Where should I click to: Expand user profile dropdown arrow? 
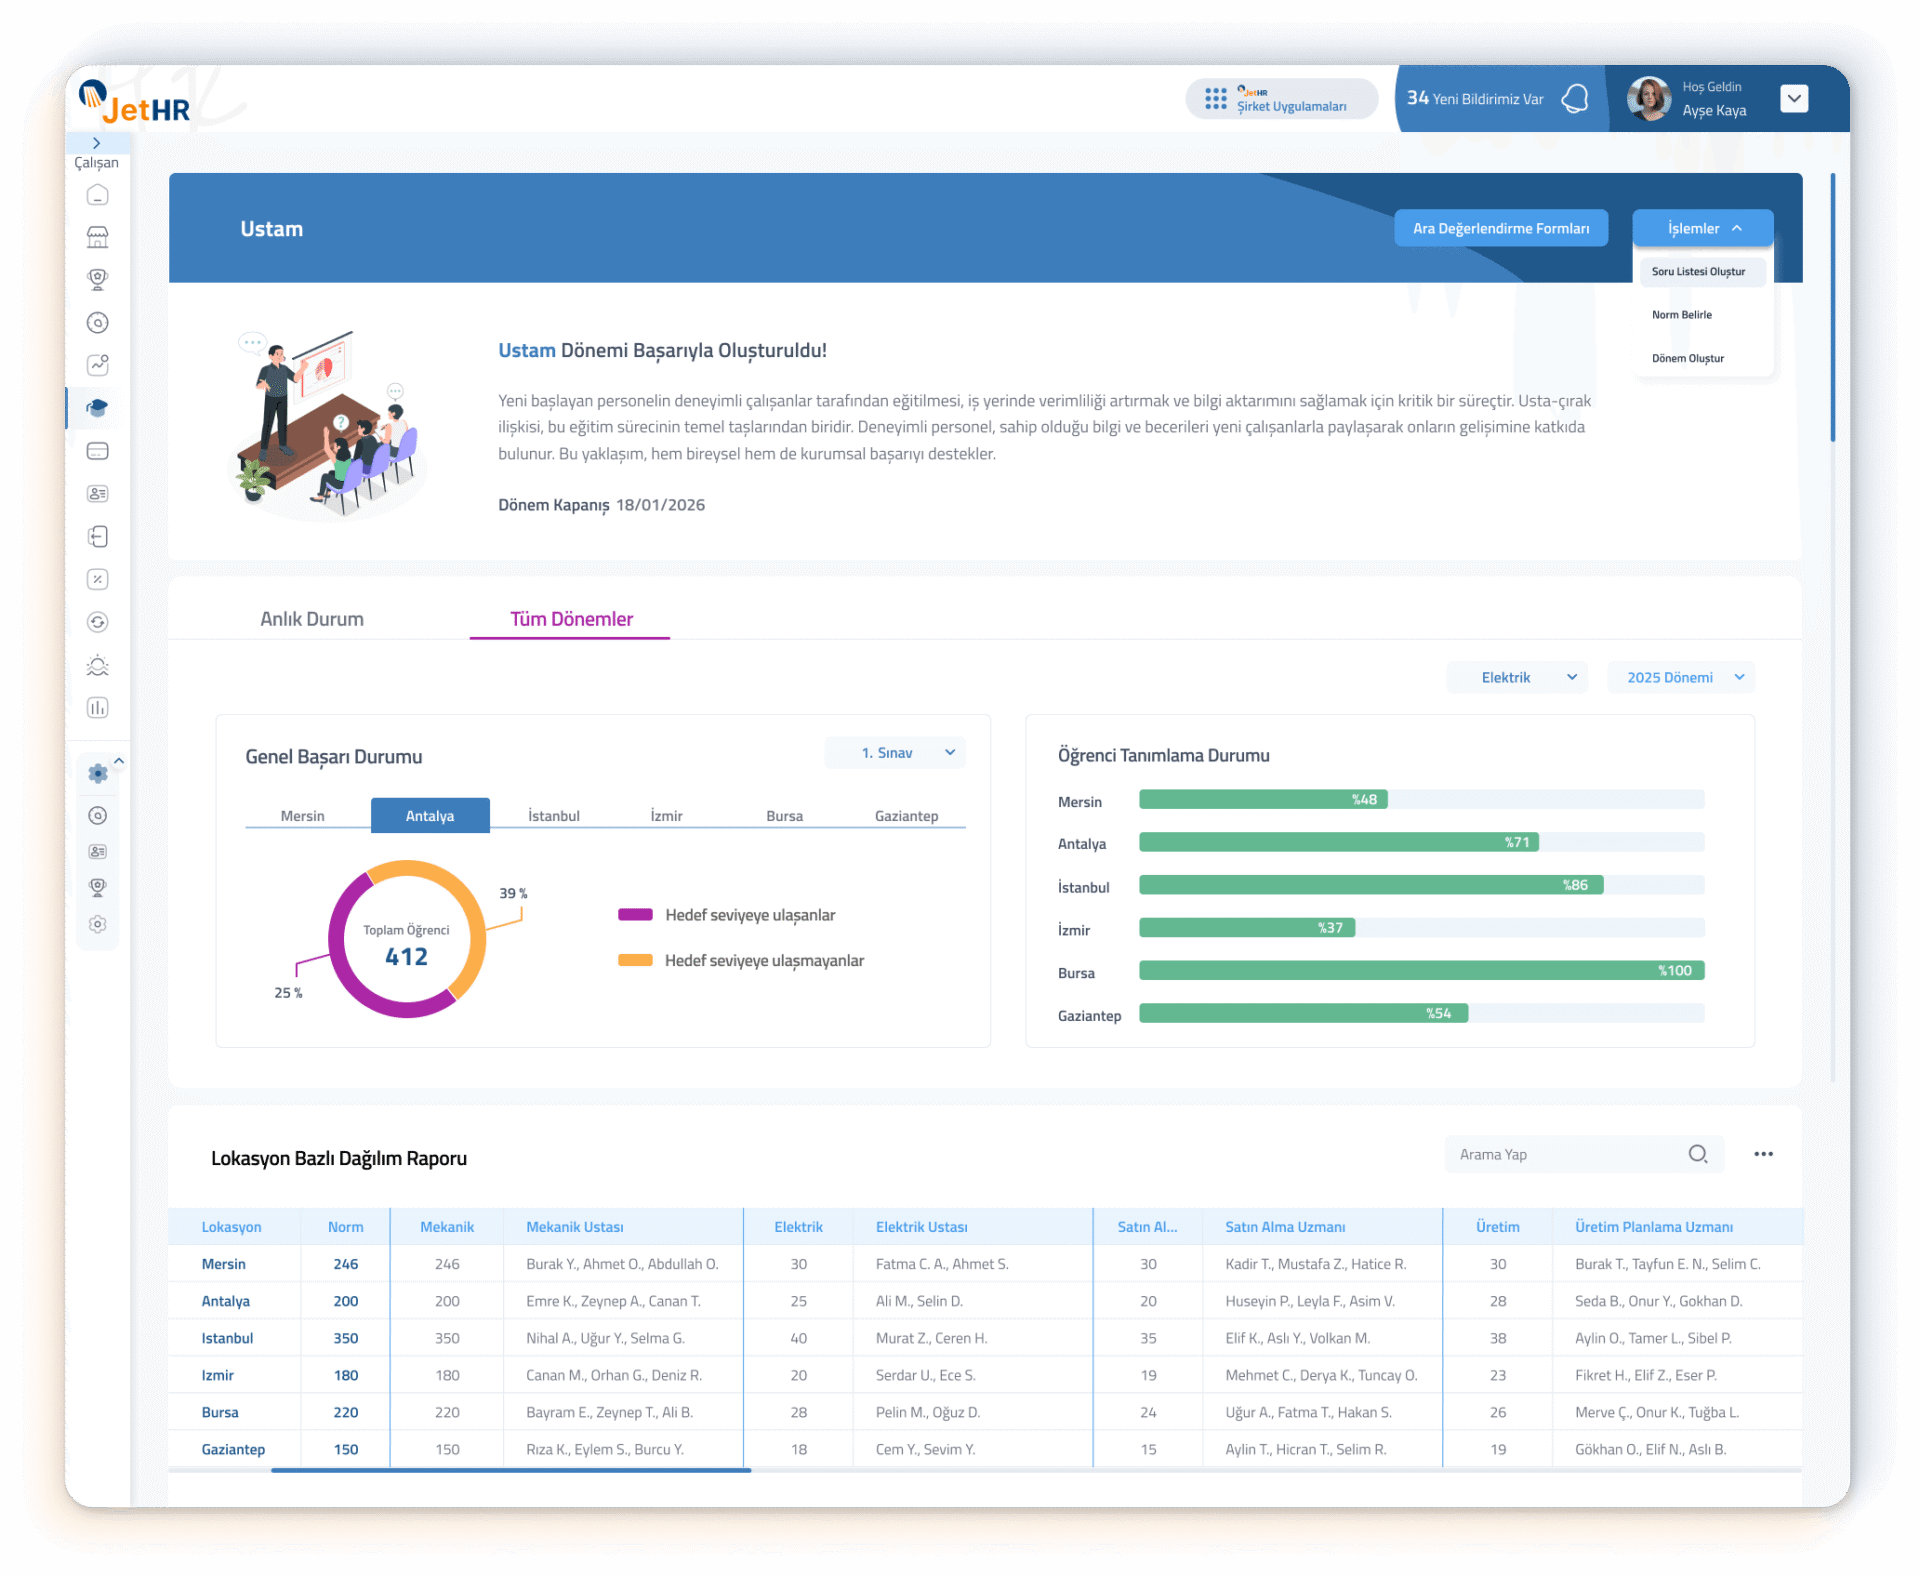(x=1794, y=98)
